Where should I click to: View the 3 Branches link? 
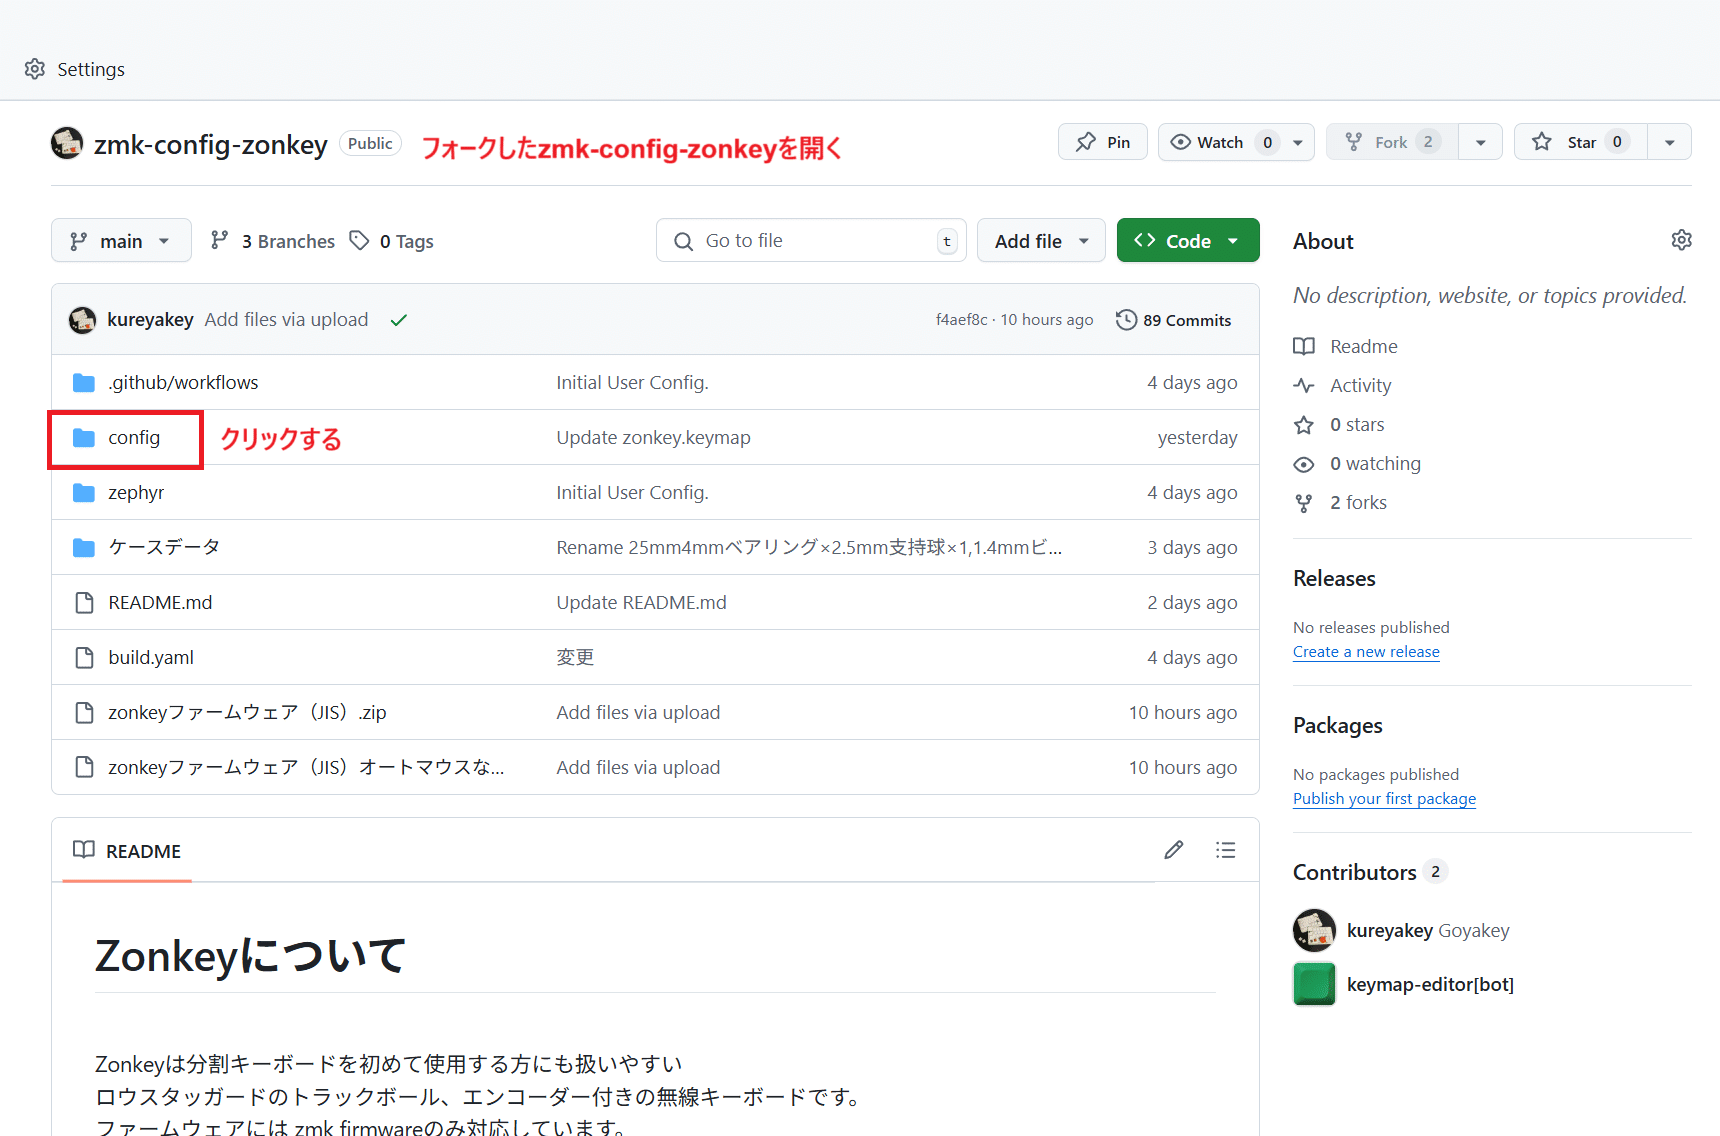(x=273, y=241)
